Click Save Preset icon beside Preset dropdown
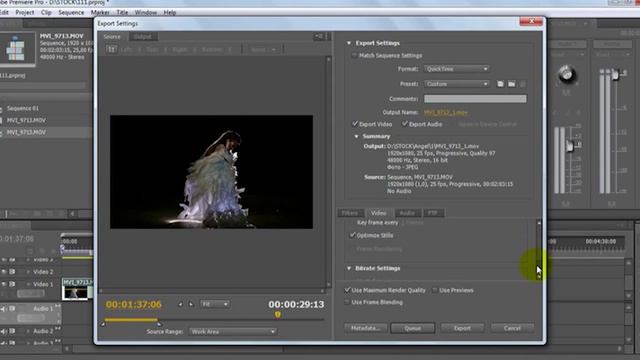640x360 pixels. (x=500, y=84)
